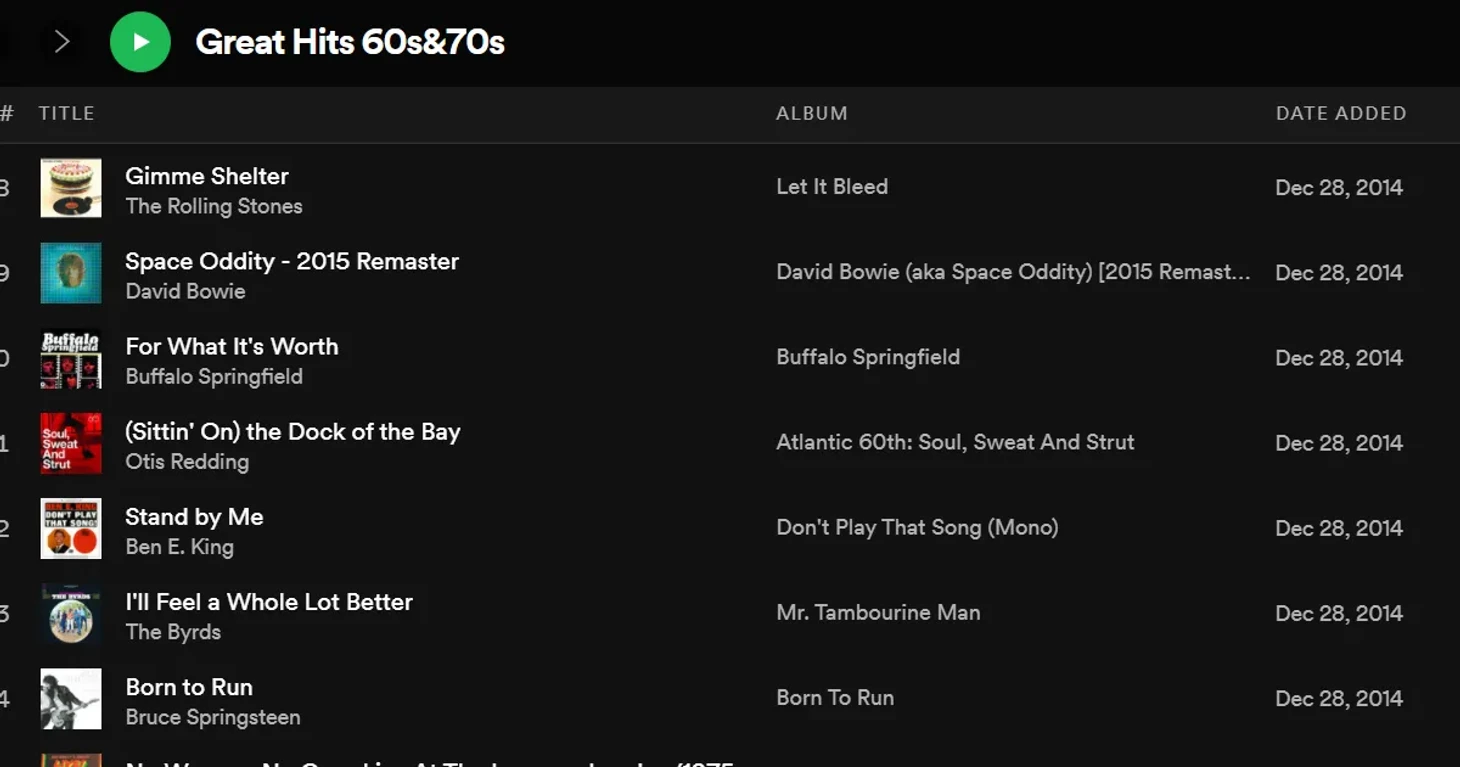Open David Bowie artist page
This screenshot has width=1460, height=767.
click(x=185, y=291)
